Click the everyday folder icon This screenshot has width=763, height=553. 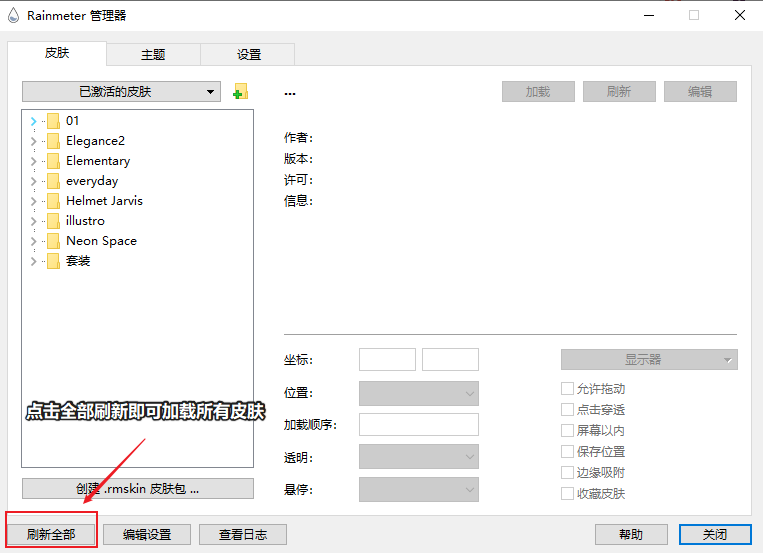54,181
